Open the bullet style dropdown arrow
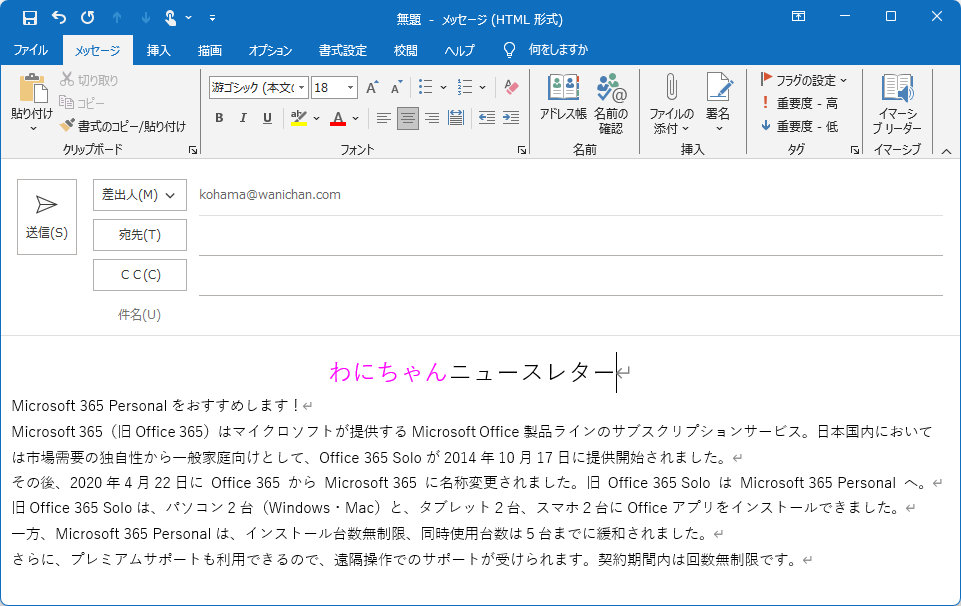 (443, 88)
